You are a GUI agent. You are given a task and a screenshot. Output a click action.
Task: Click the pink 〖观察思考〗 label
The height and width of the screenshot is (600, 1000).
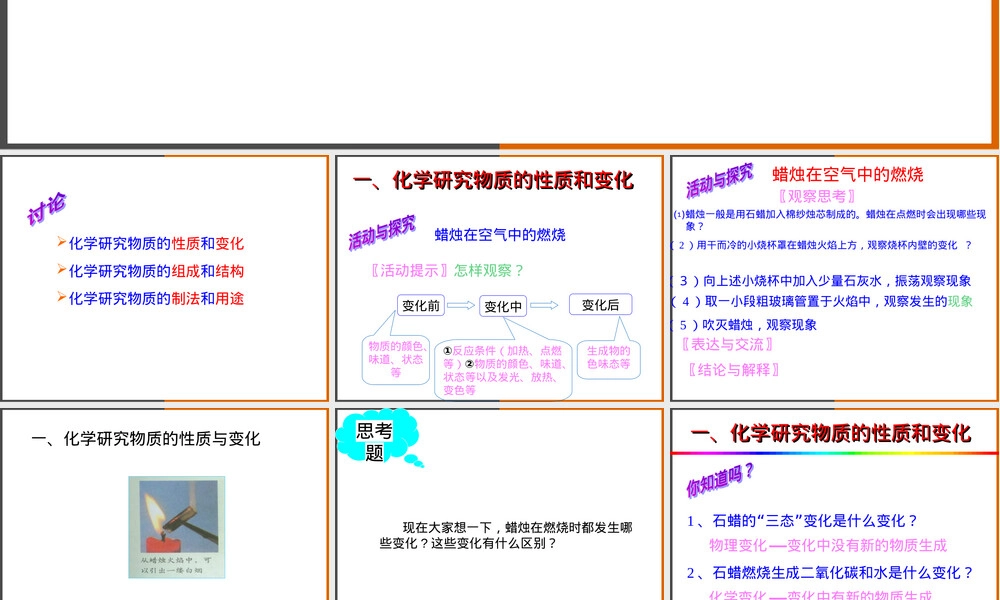tap(816, 196)
